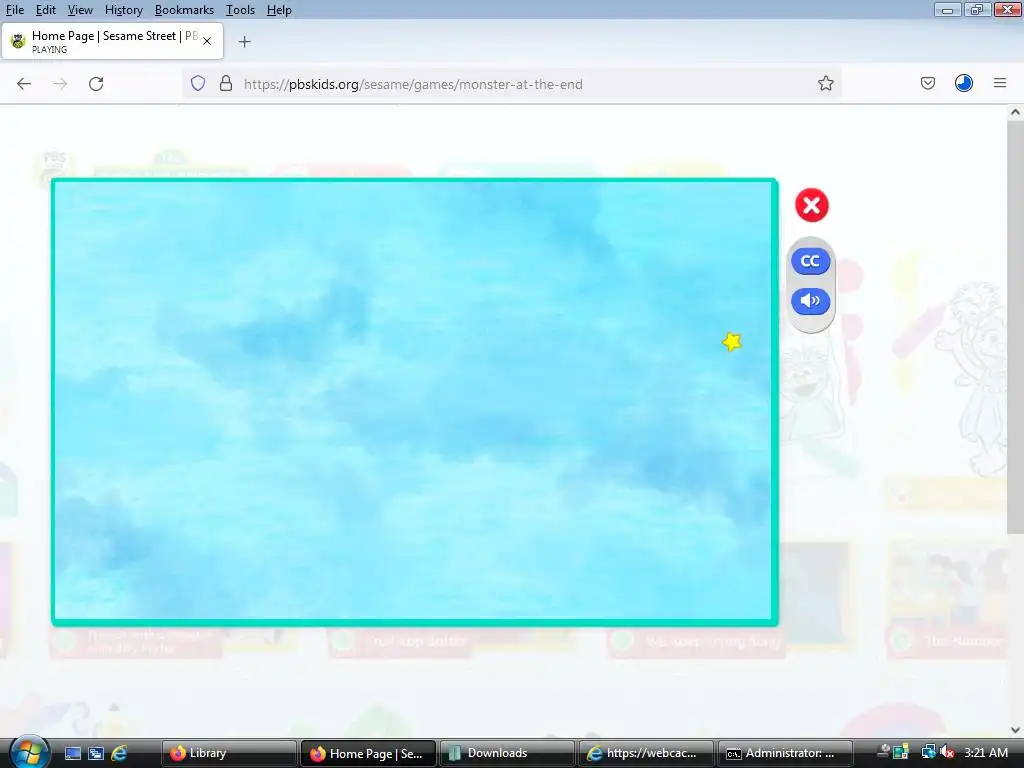Close the Sesame Street tab

click(x=207, y=41)
